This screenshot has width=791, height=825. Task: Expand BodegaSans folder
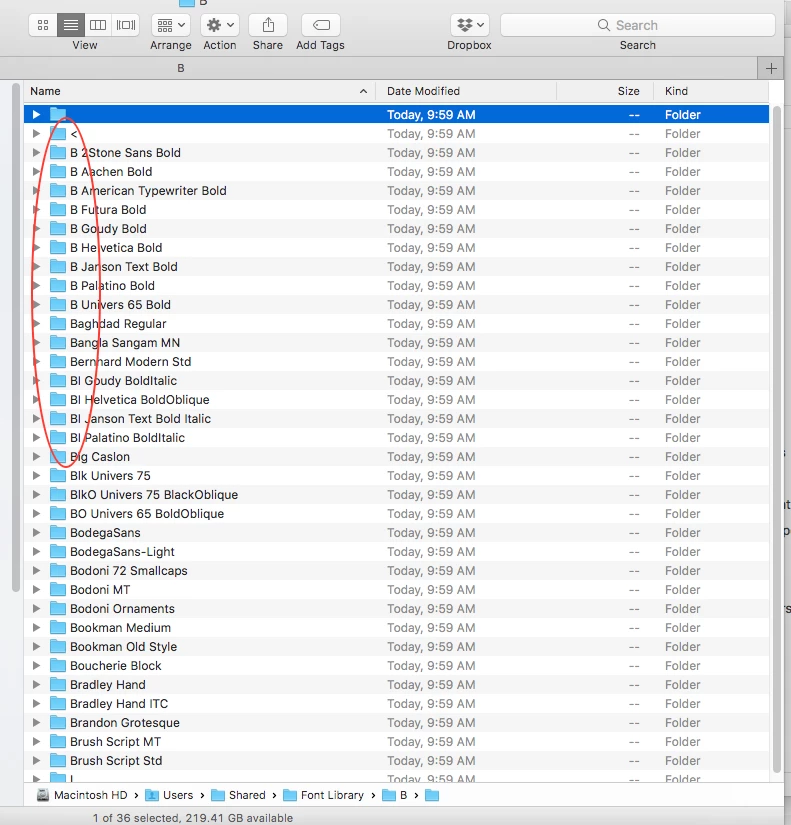point(36,532)
